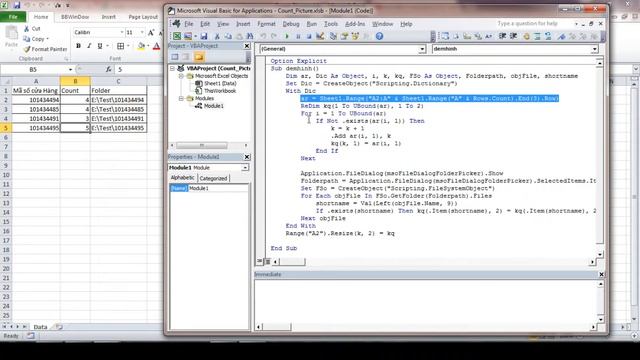Click the Cut scissors icon in VBA toolbar
640x360 pixels.
click(x=217, y=36)
